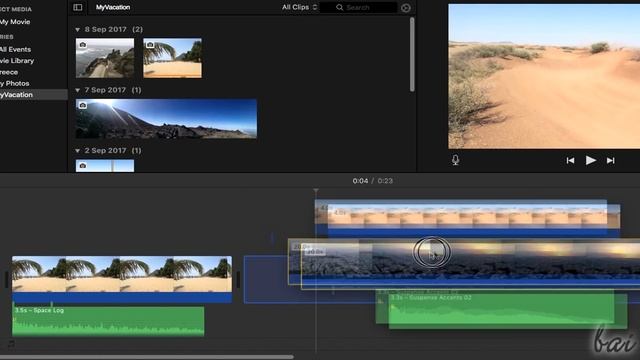Open My Movie in the sidebar

click(x=15, y=22)
